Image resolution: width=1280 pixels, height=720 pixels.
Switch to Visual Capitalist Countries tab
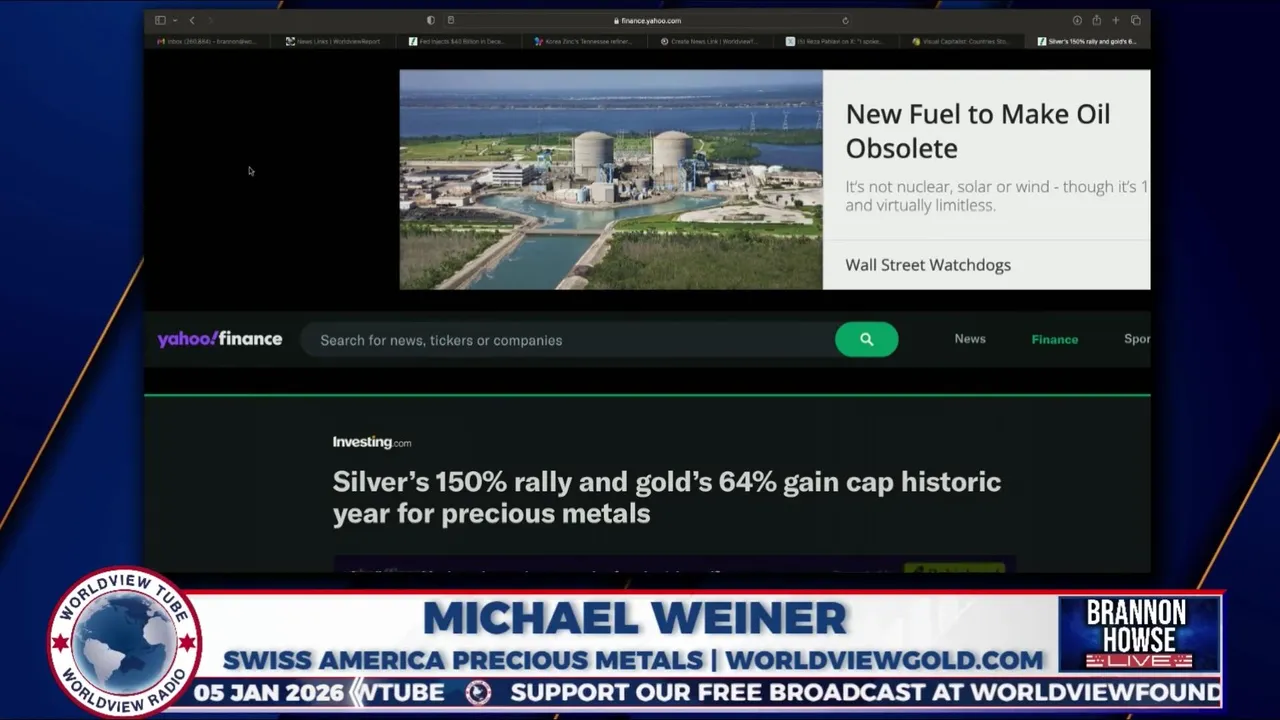(961, 41)
